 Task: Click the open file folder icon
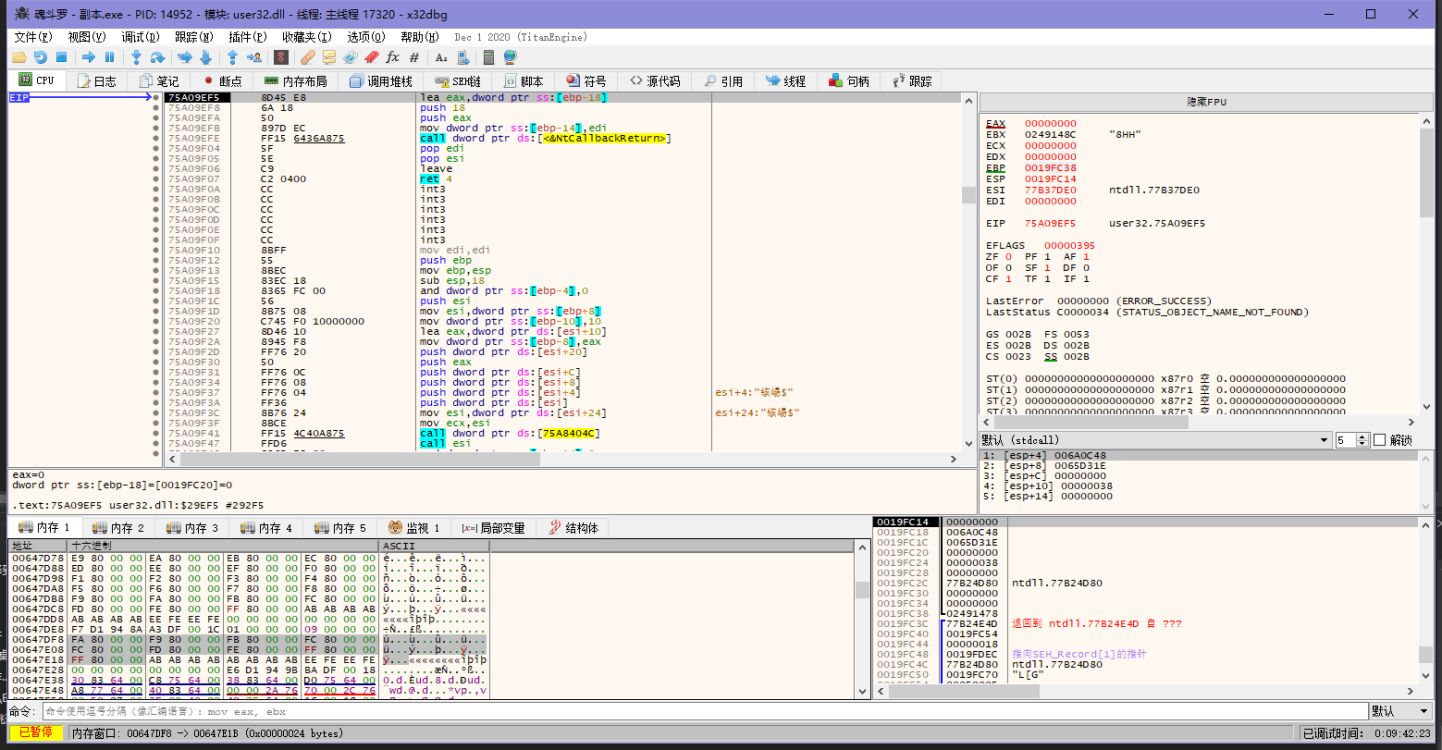pyautogui.click(x=18, y=58)
